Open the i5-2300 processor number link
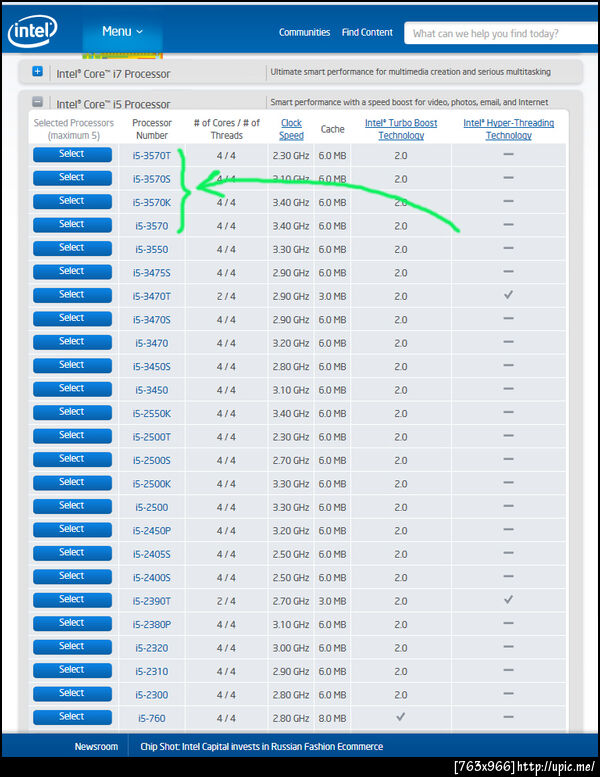600x777 pixels. pyautogui.click(x=152, y=695)
